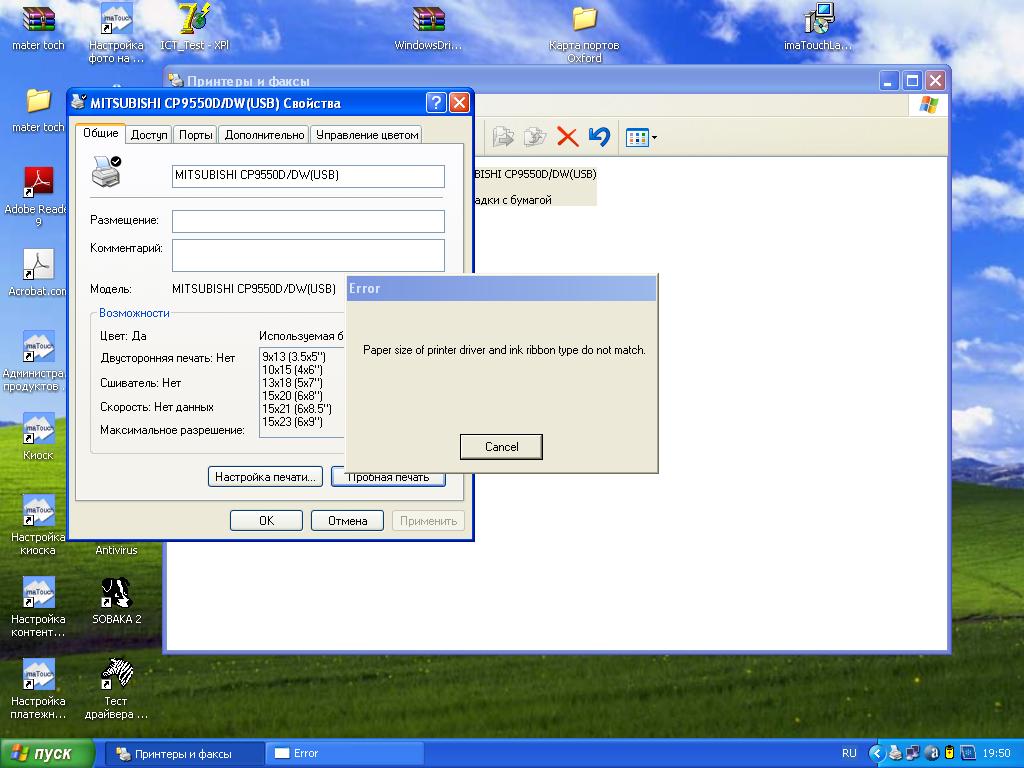Click the printer name input field
This screenshot has height=768, width=1024.
pos(308,176)
